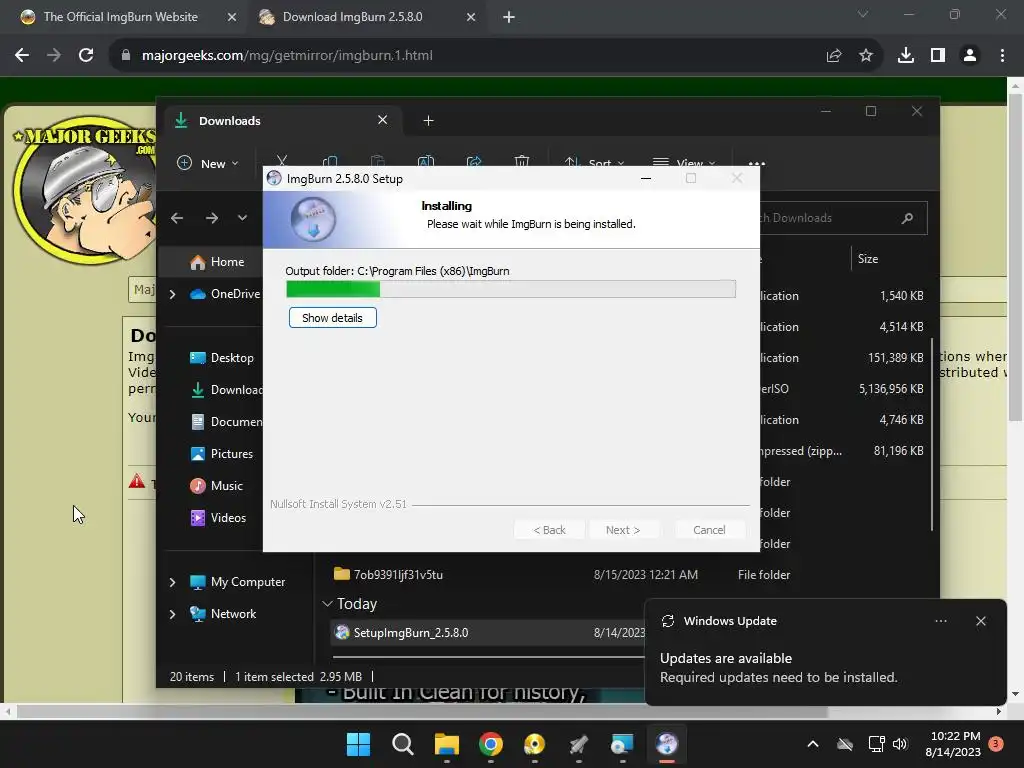Open Chrome three-dot menu
Viewport: 1024px width, 768px height.
click(x=1002, y=56)
